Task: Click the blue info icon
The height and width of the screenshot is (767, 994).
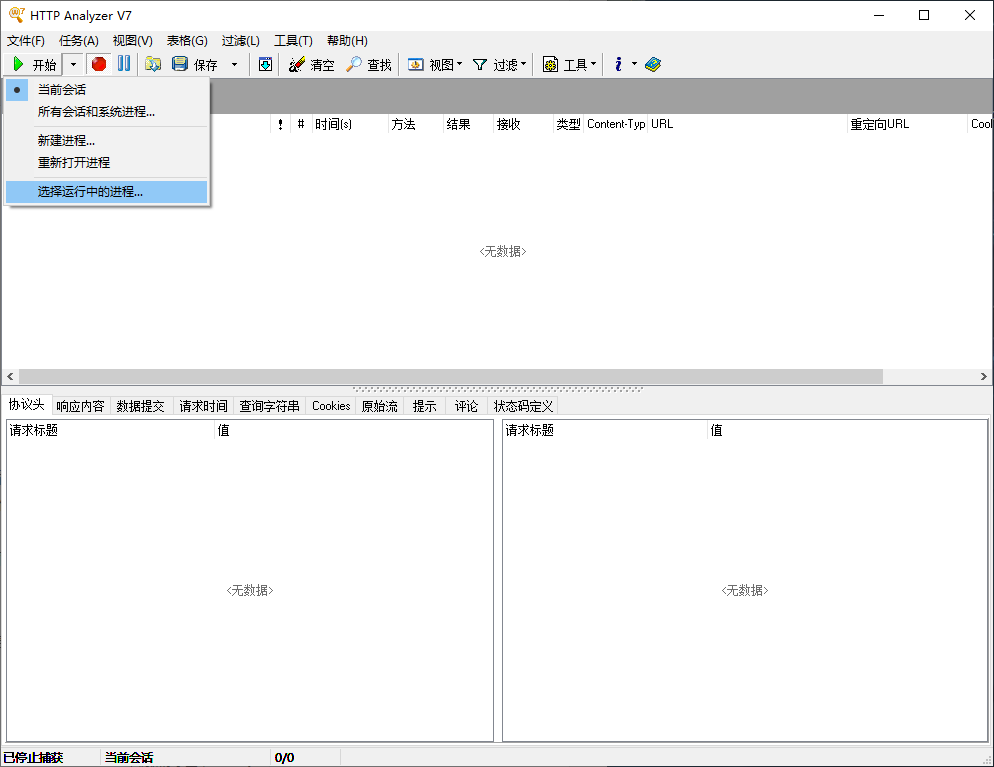Action: [x=618, y=64]
